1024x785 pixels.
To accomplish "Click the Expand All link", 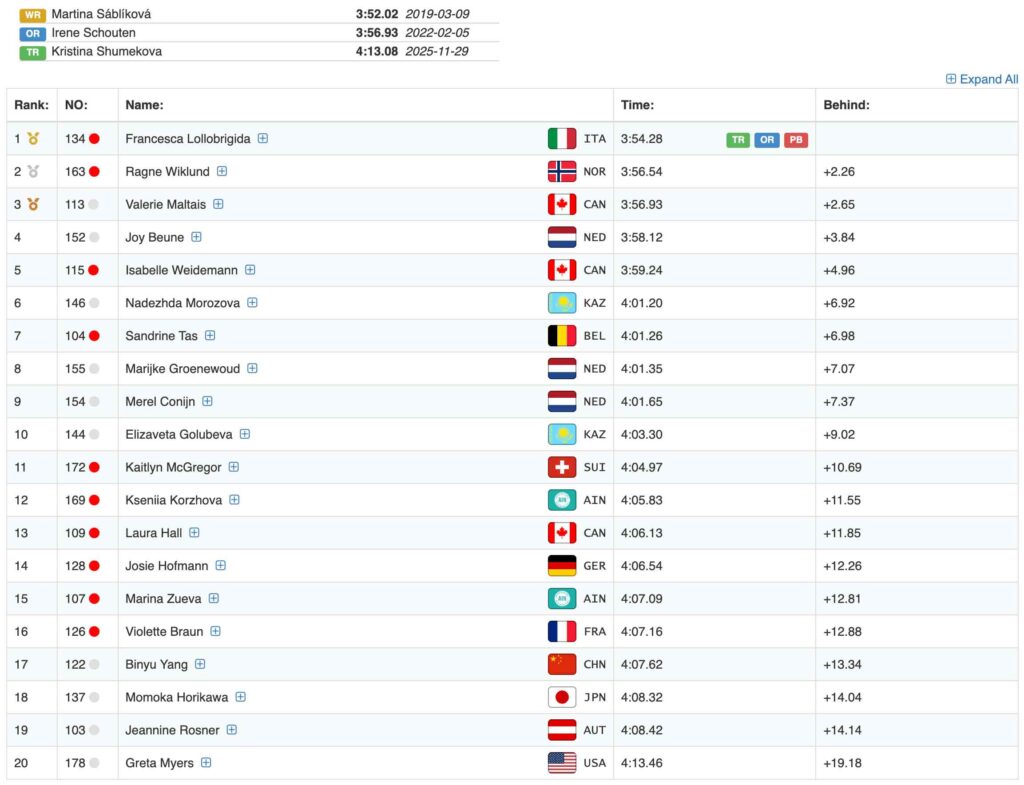I will 982,79.
